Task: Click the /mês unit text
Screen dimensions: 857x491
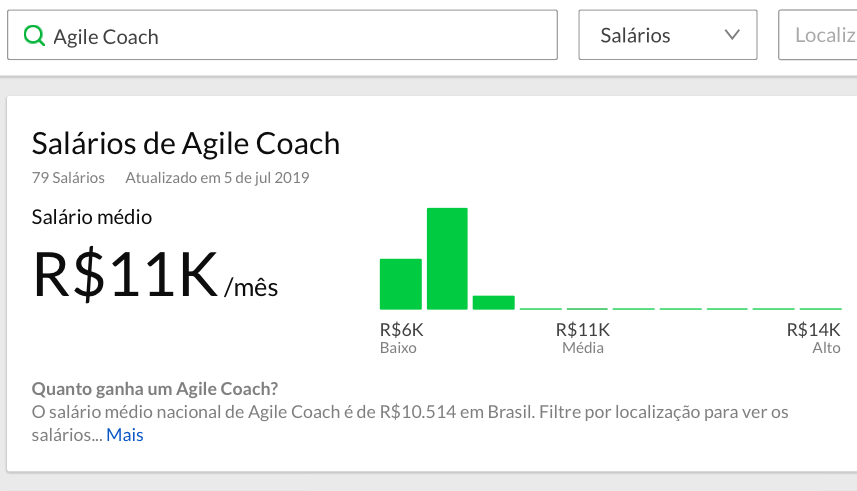Action: tap(251, 287)
